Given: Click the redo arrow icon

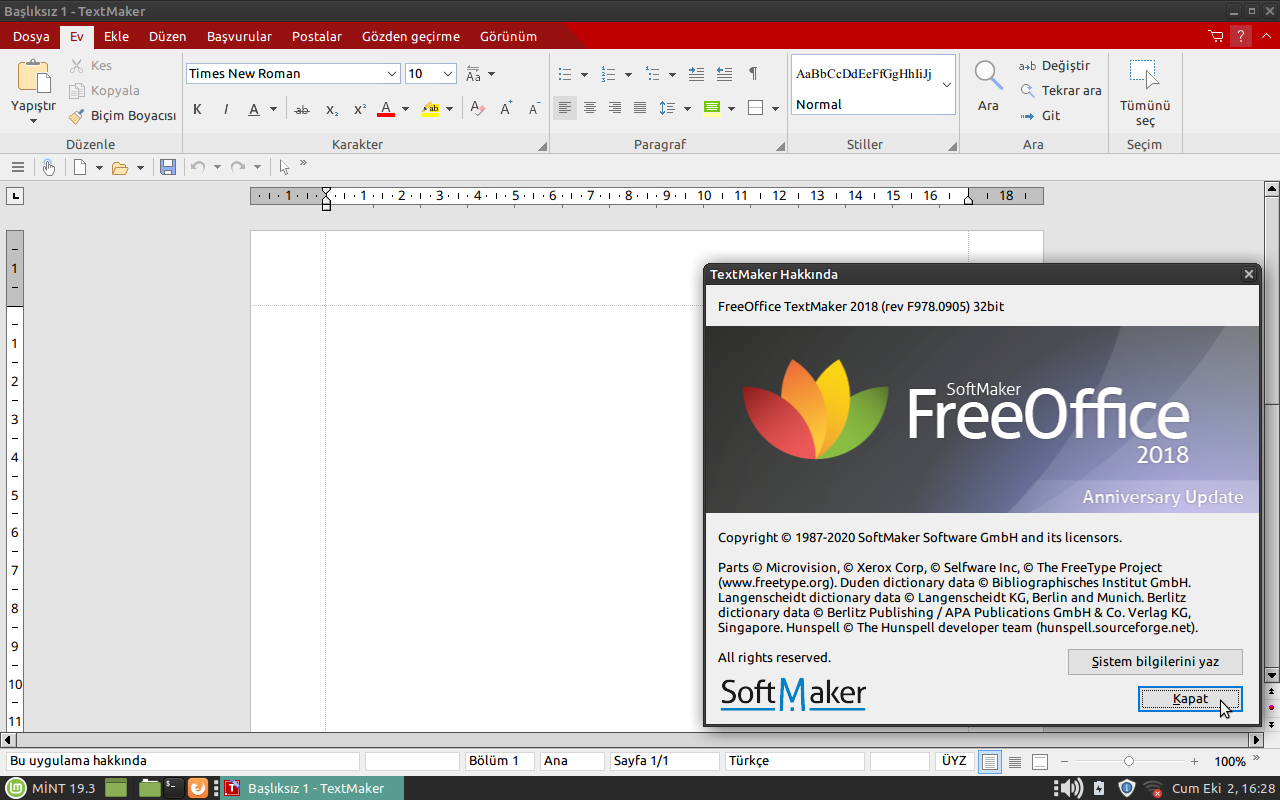Looking at the screenshot, I should (238, 167).
